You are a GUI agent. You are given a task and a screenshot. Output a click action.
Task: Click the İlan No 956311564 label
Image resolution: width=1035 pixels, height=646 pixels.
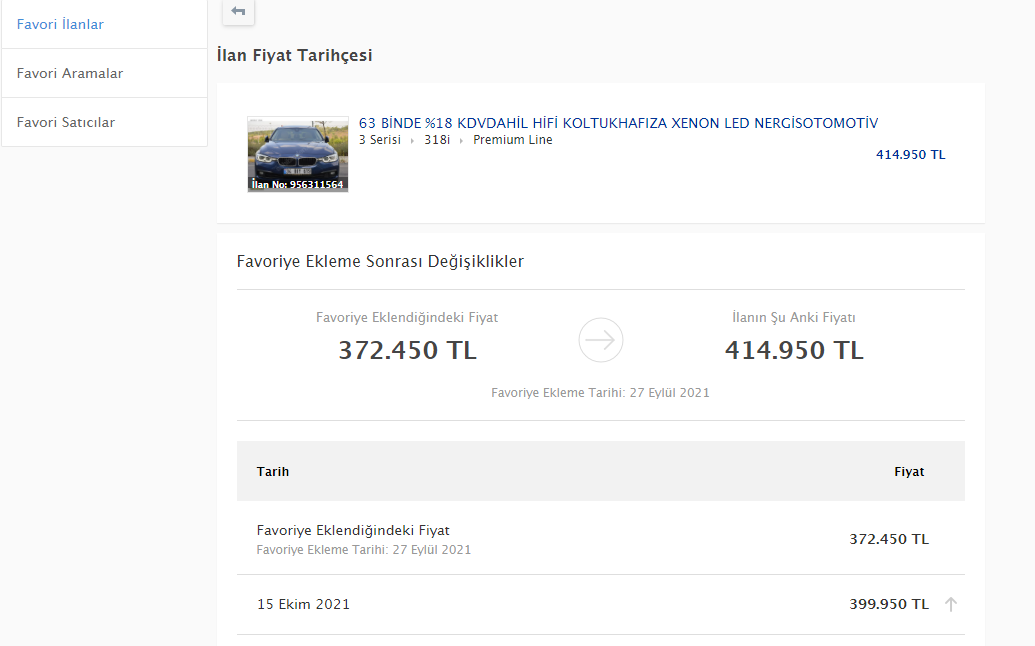(297, 184)
